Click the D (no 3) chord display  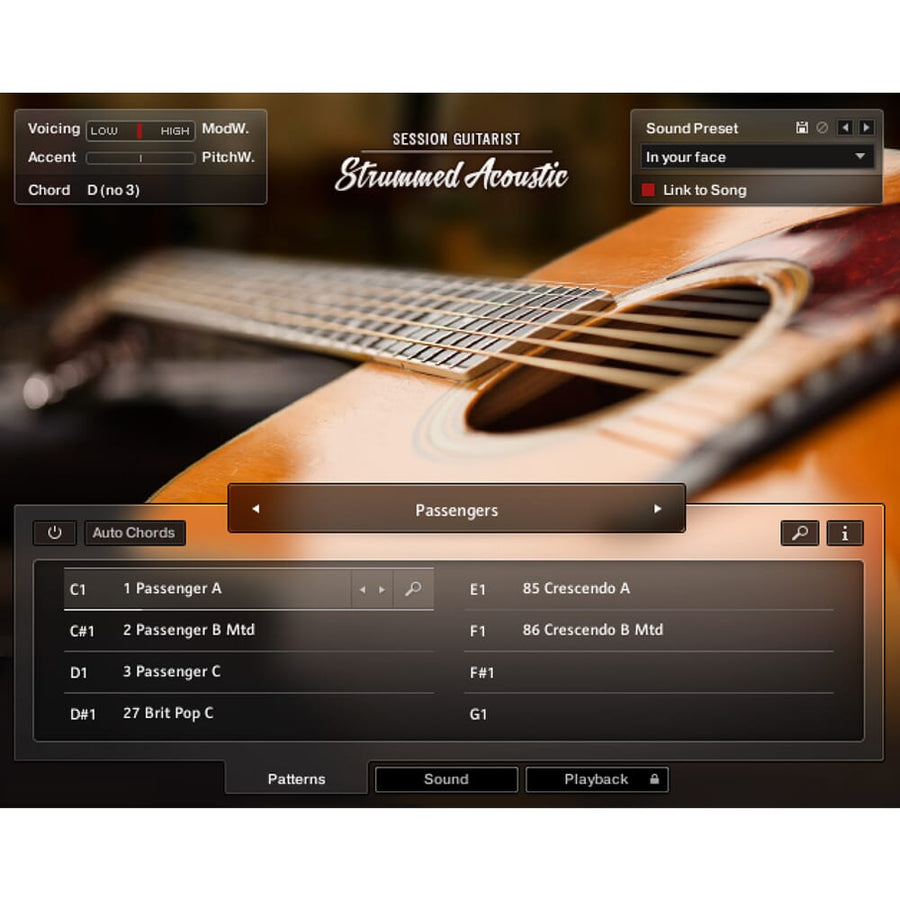pos(114,190)
